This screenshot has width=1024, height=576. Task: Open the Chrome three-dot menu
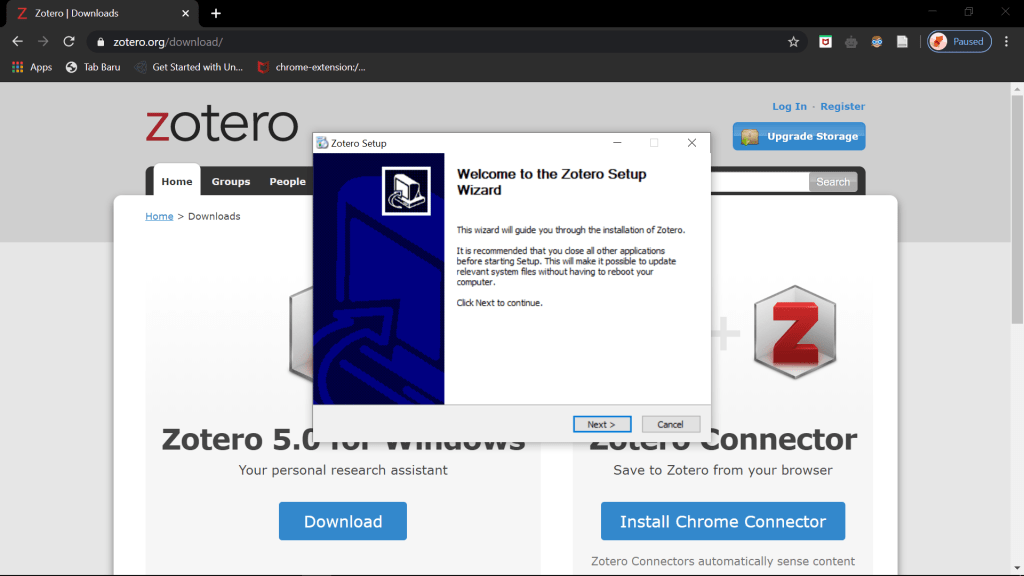1009,42
